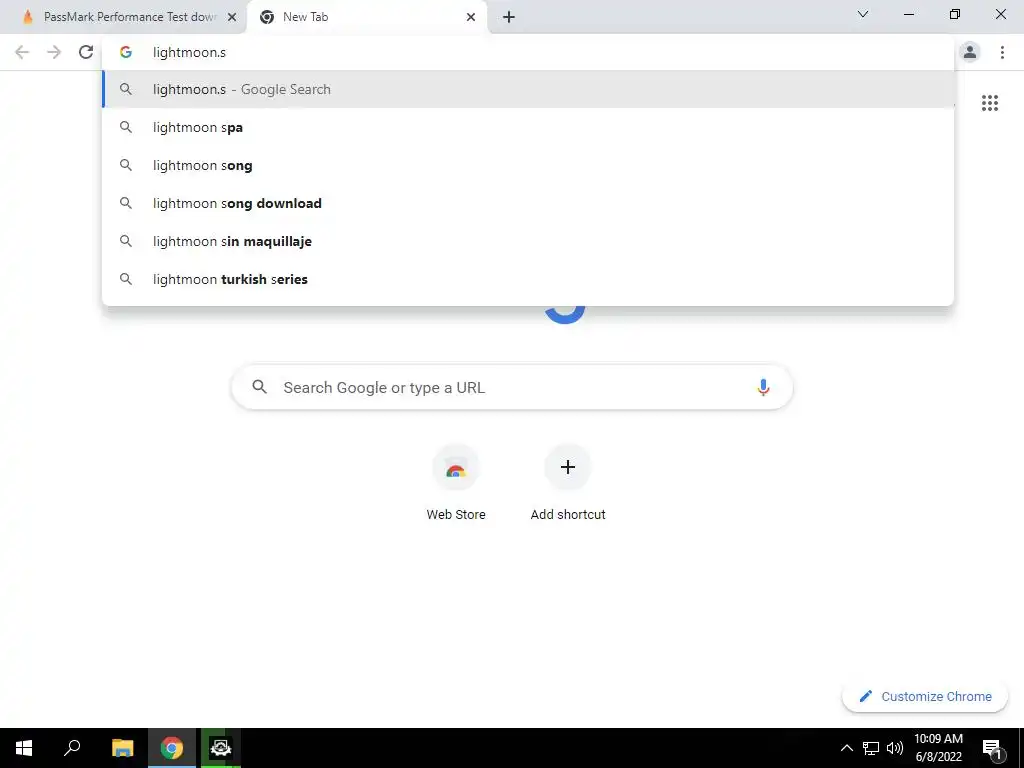Image resolution: width=1024 pixels, height=768 pixels.
Task: Click the Search Google or type URL box
Action: click(512, 387)
